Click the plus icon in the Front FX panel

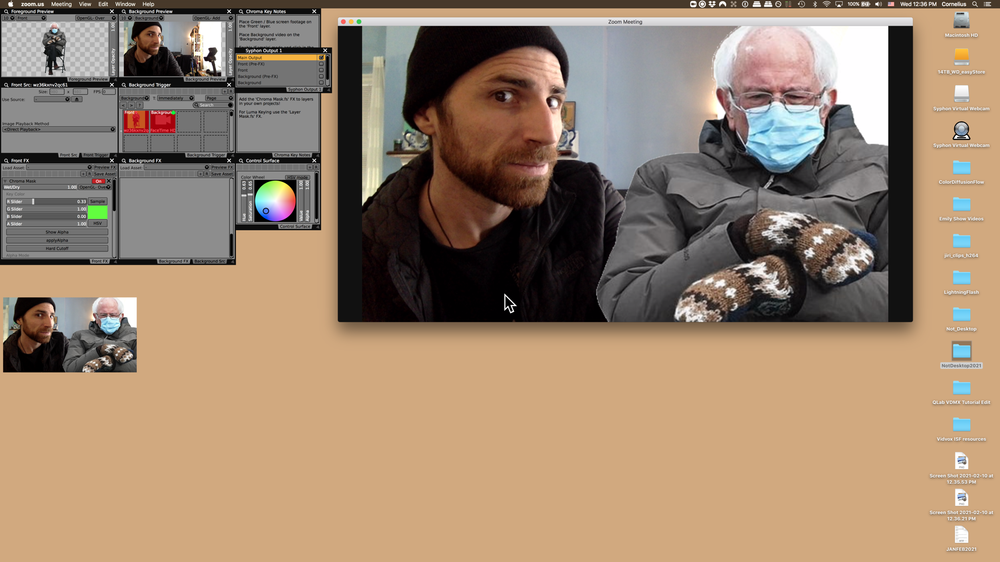click(x=83, y=174)
